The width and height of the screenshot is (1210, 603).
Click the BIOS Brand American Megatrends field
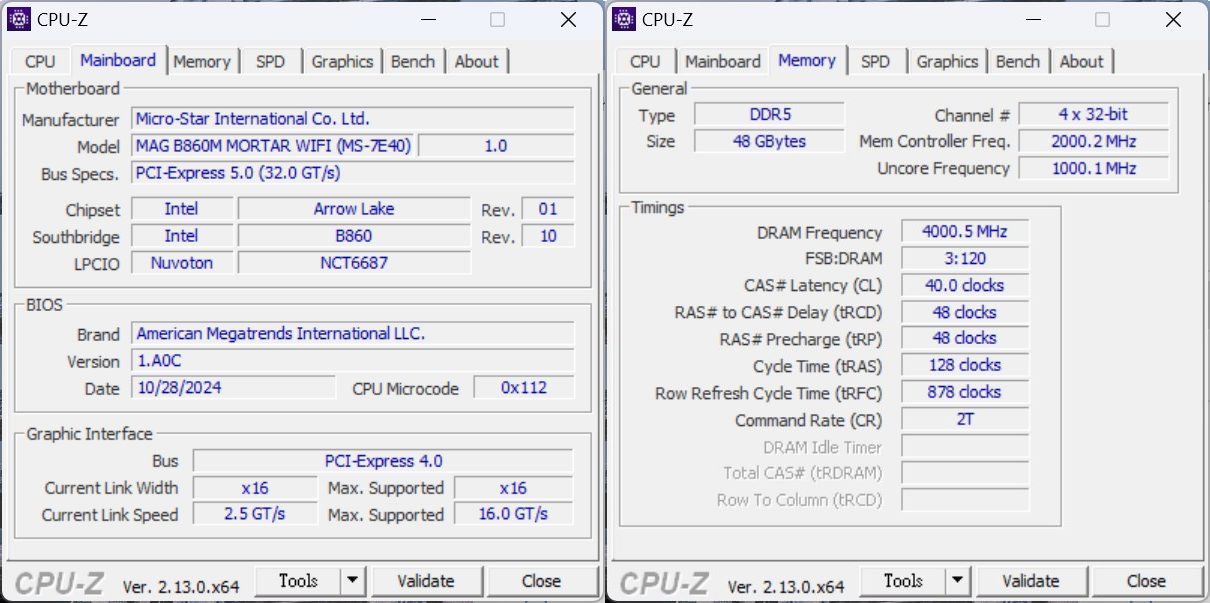[353, 334]
